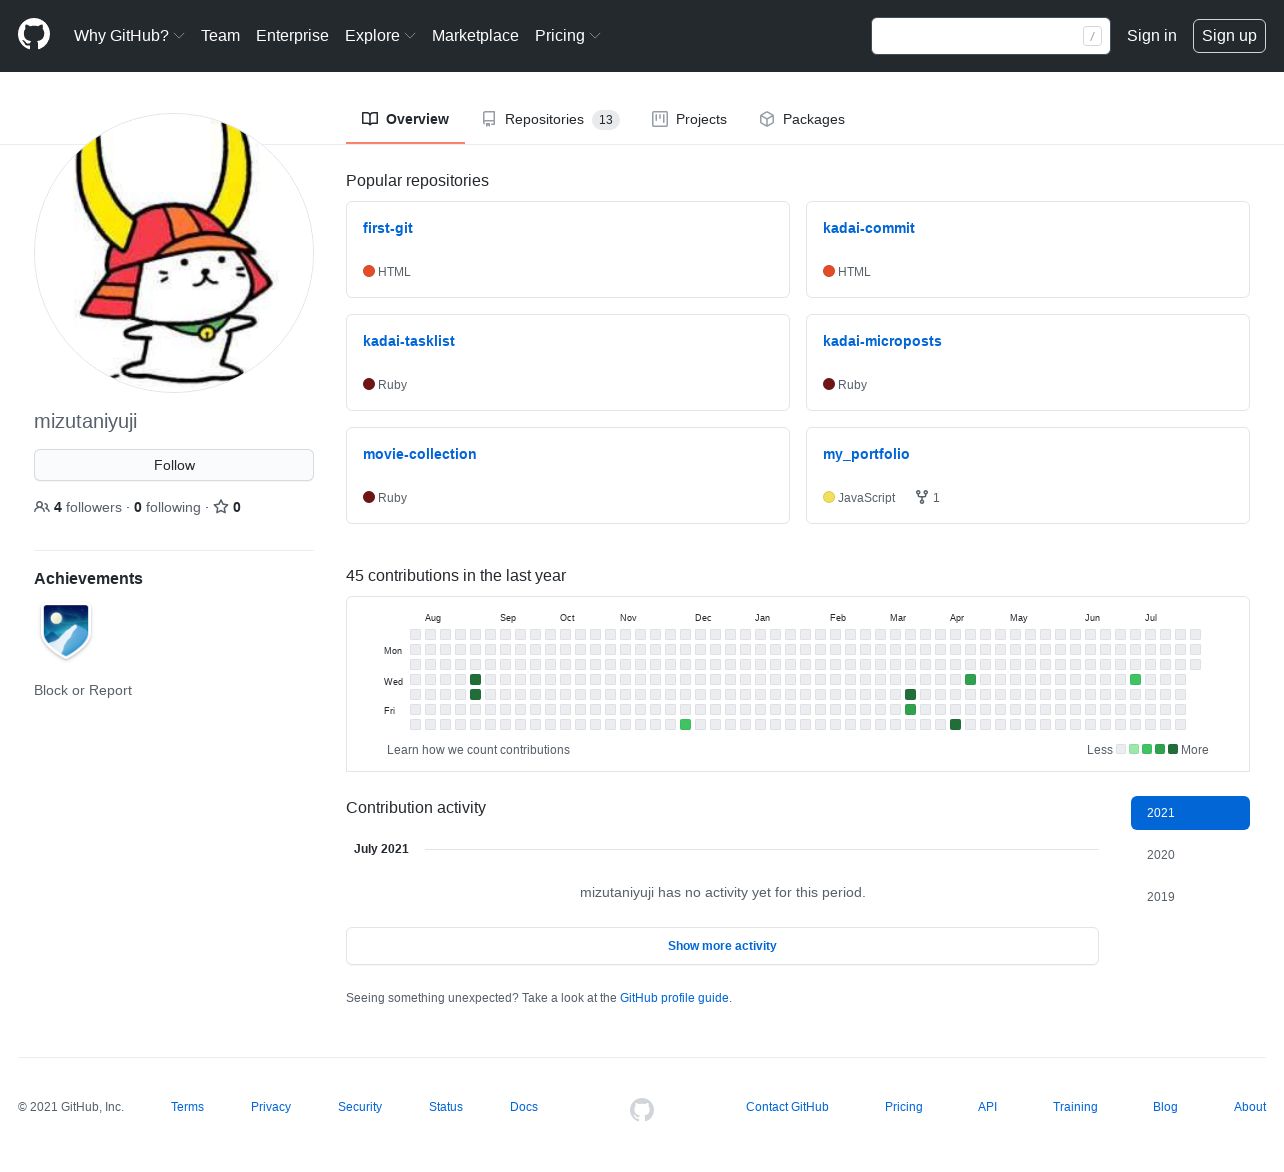Click the package cube icon beside Packages
The width and height of the screenshot is (1284, 1172).
767,119
